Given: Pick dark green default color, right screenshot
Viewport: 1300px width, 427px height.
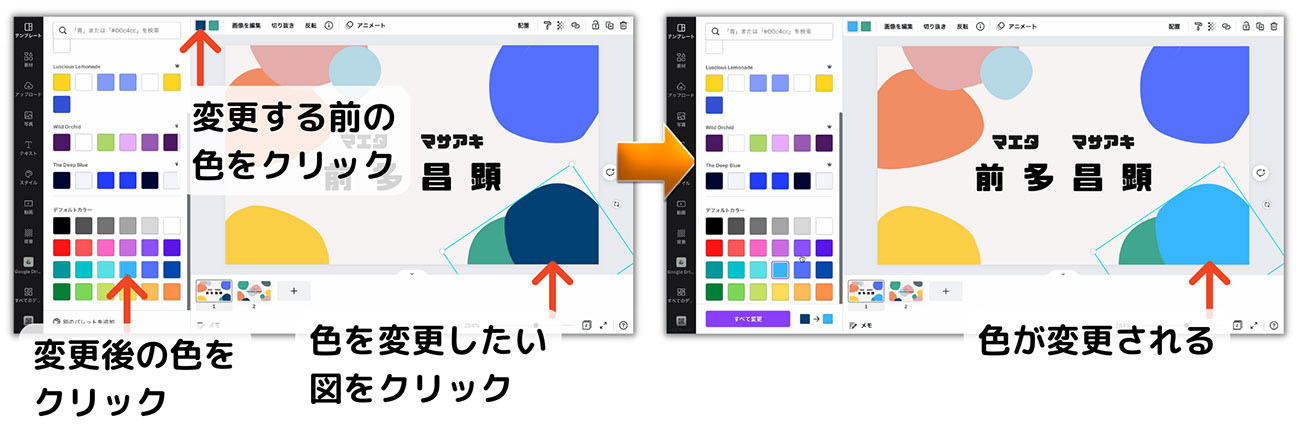Looking at the screenshot, I should [714, 291].
